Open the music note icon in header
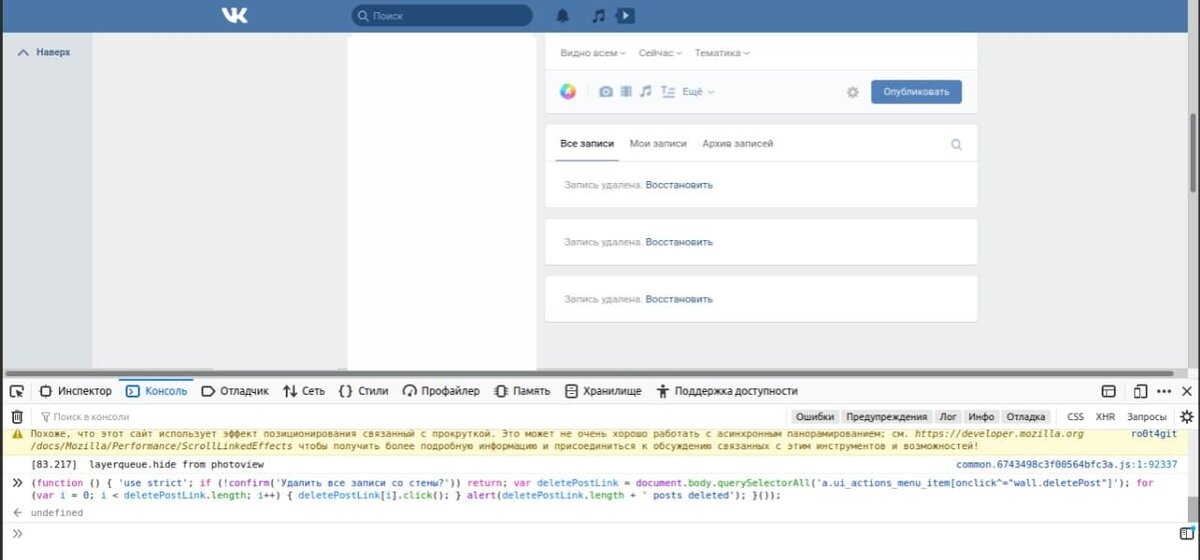Image resolution: width=1200 pixels, height=560 pixels. 598,16
